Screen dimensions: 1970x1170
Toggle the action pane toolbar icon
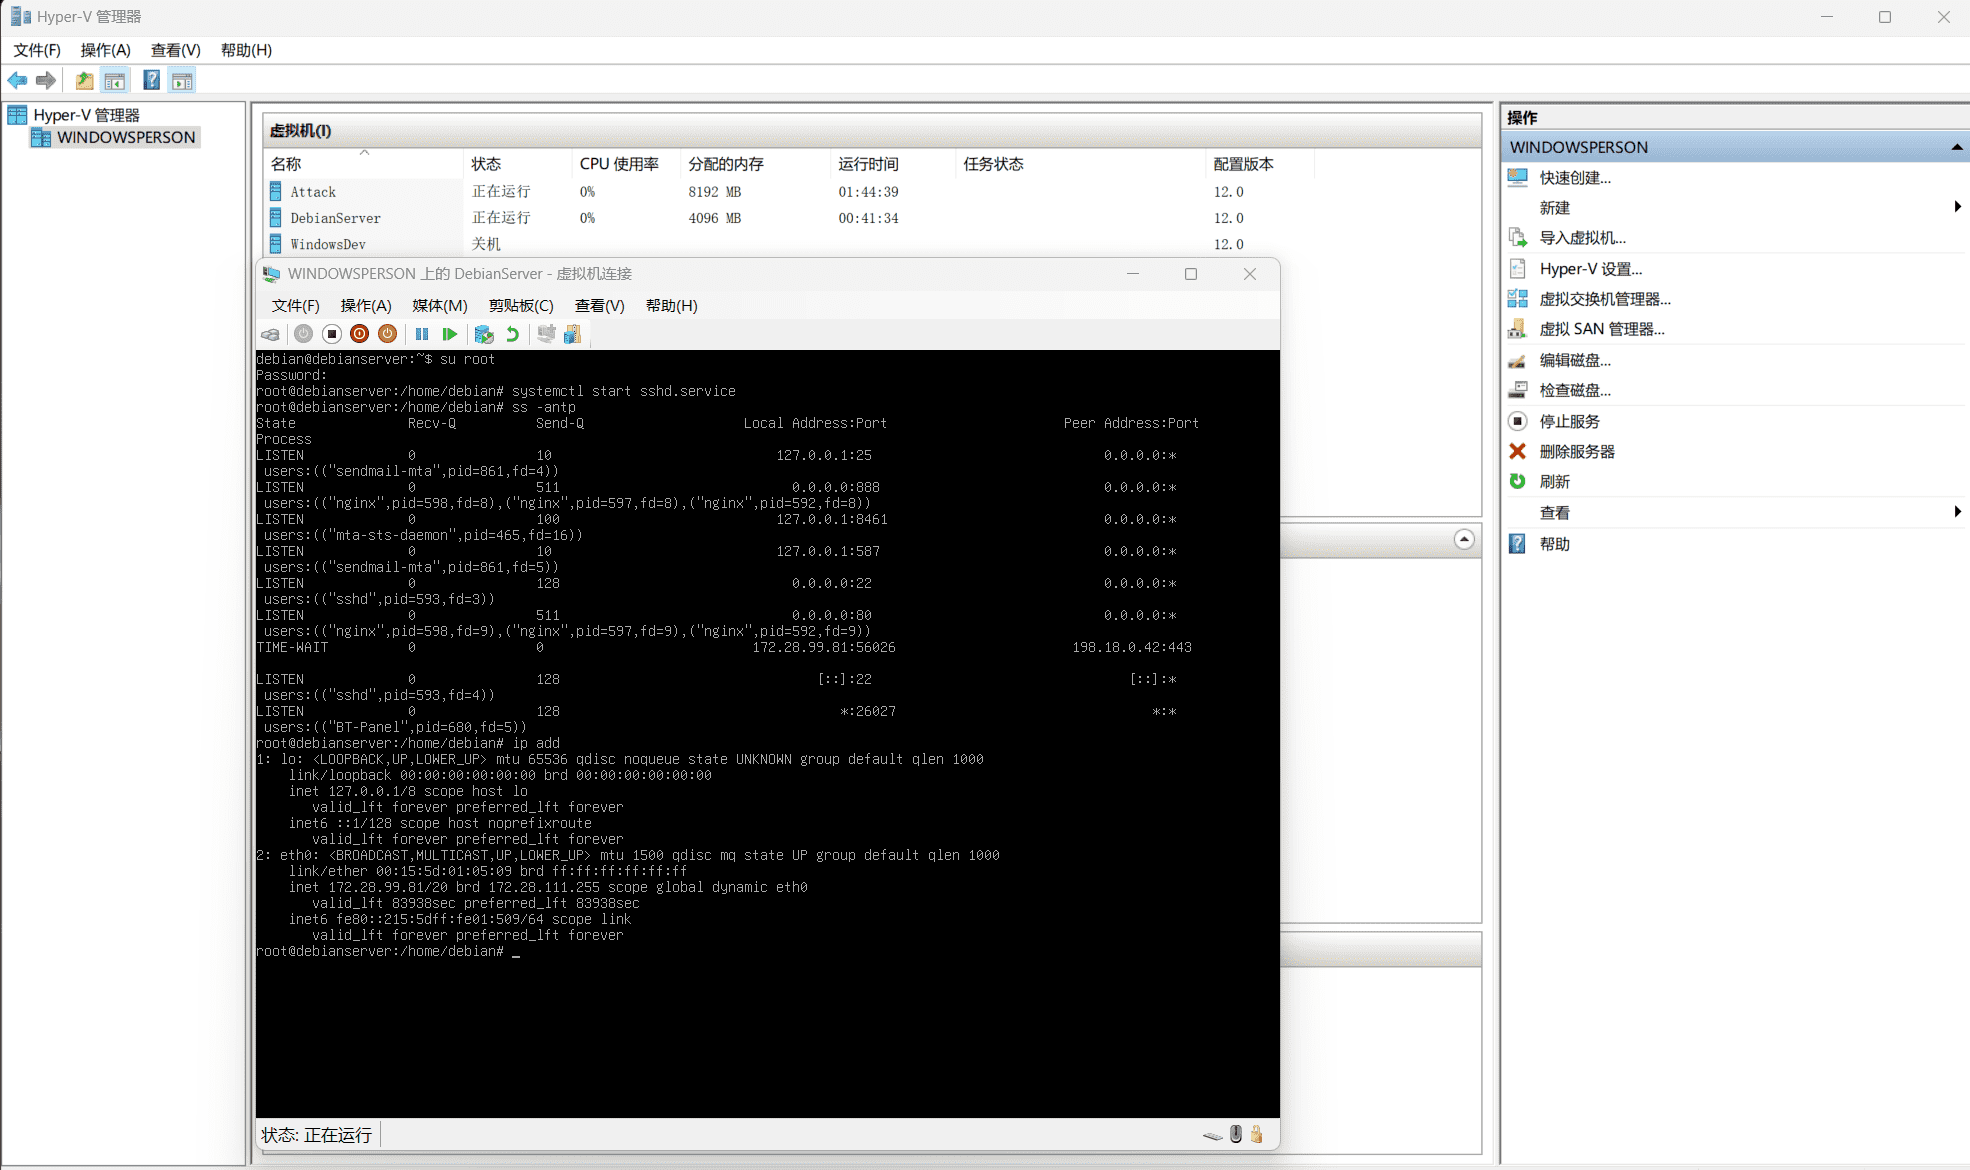pyautogui.click(x=182, y=81)
